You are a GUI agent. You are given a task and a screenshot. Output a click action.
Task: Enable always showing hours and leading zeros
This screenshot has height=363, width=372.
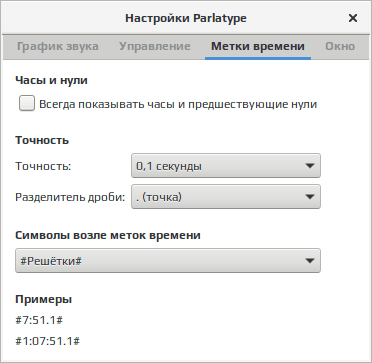tap(27, 104)
